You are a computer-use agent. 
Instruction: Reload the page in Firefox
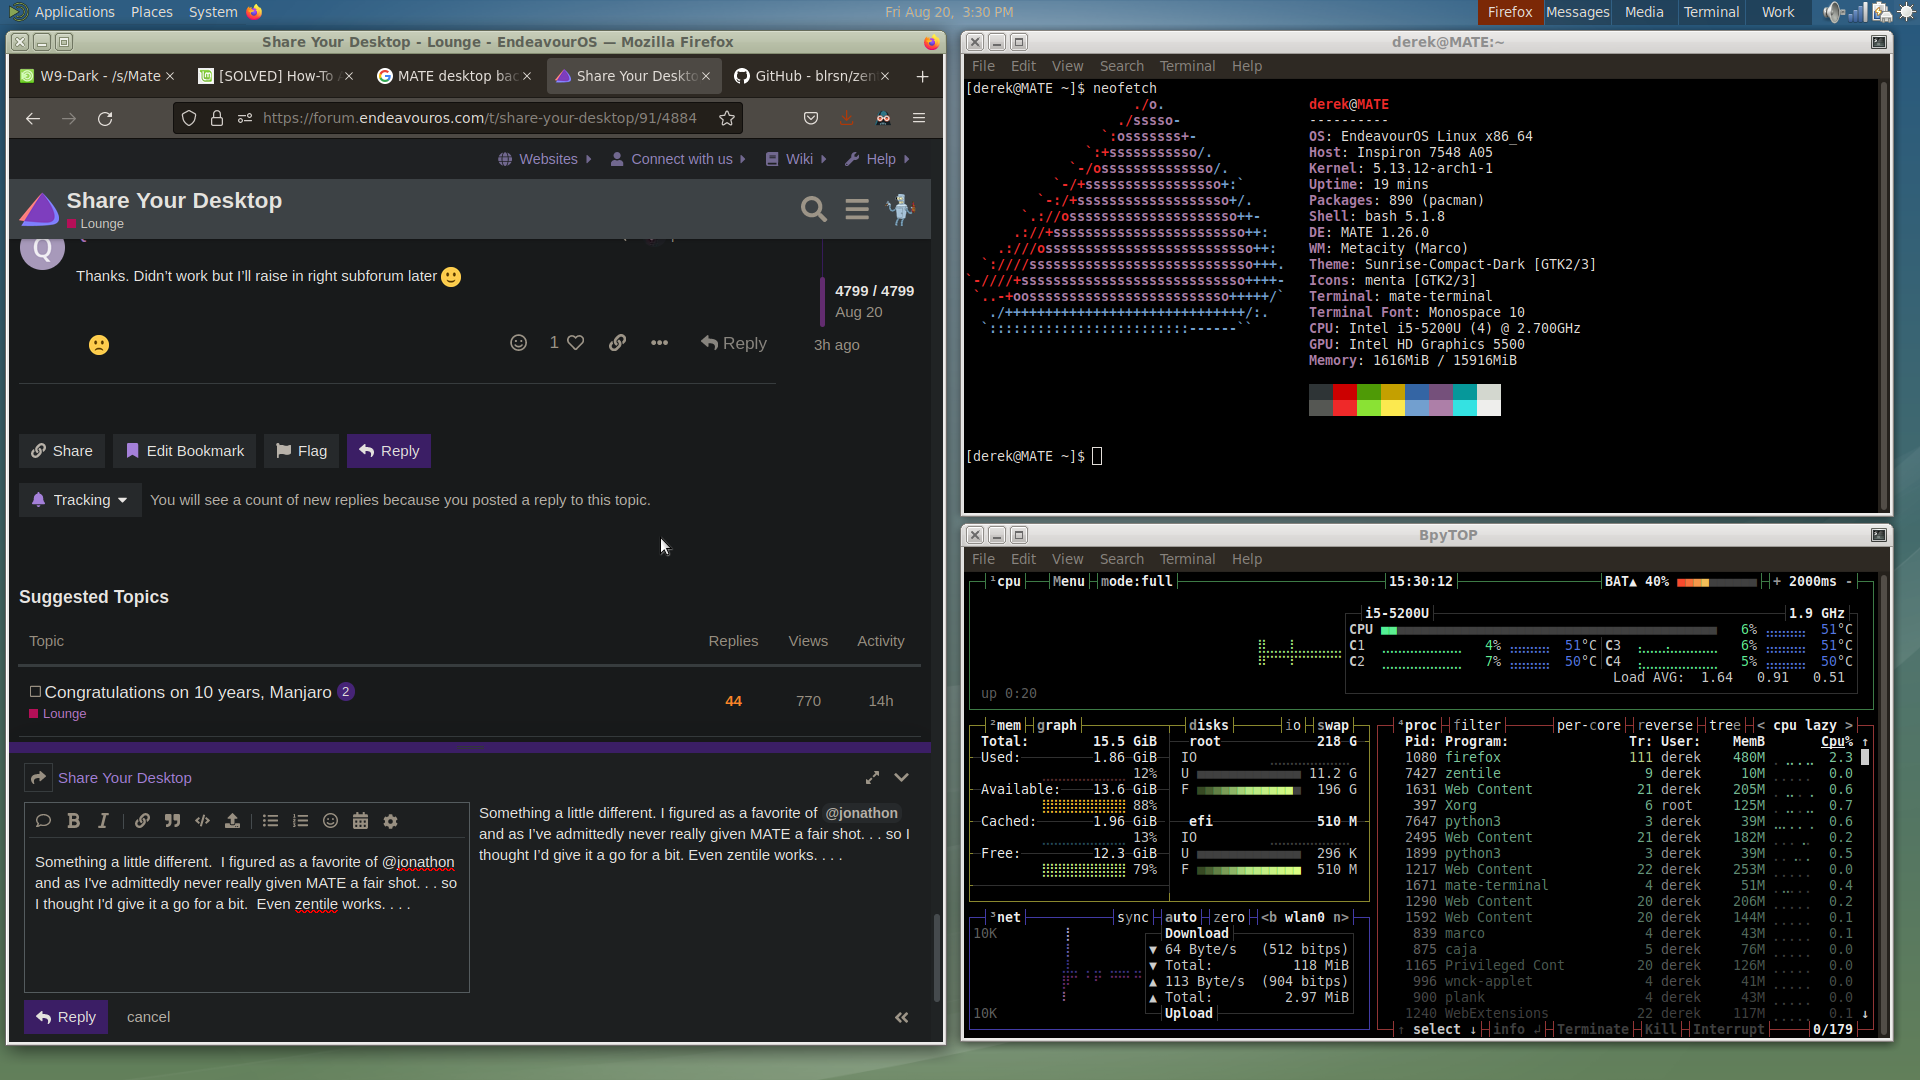[x=105, y=118]
